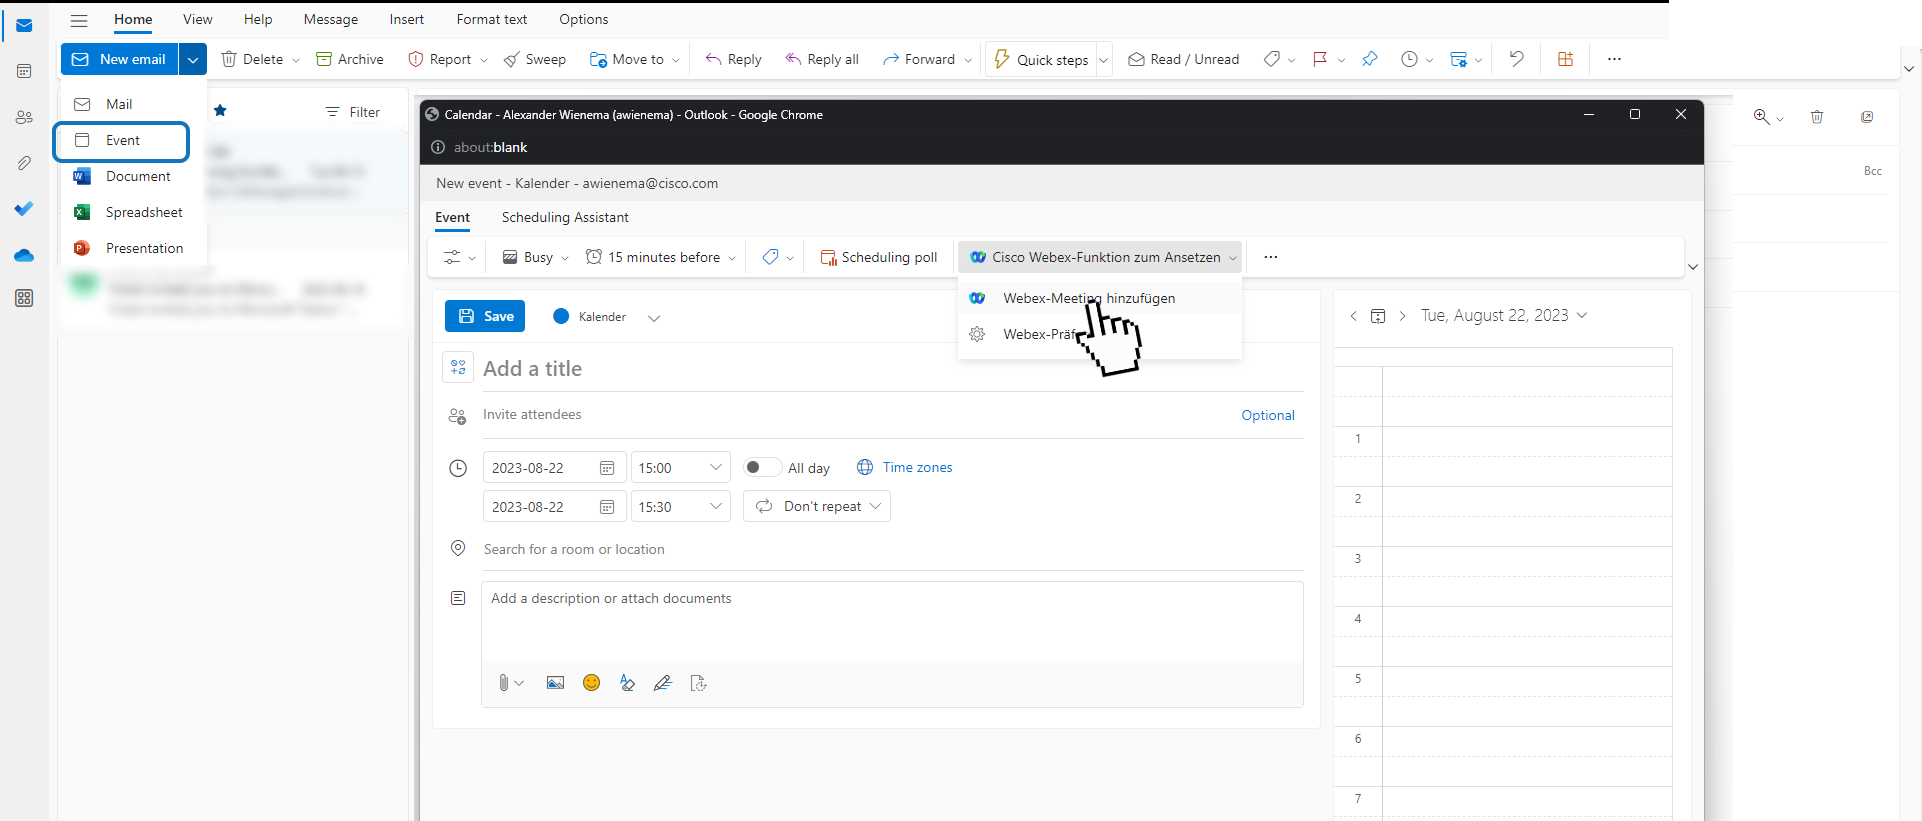Go to the previous day in day view
This screenshot has width=1922, height=821.
click(x=1353, y=316)
